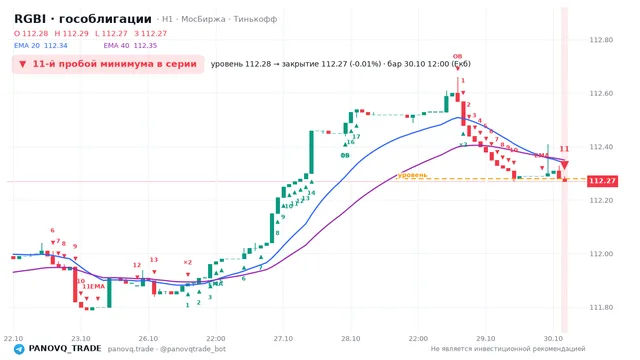
Task: Select the close value З 112.27
Action: [151, 33]
